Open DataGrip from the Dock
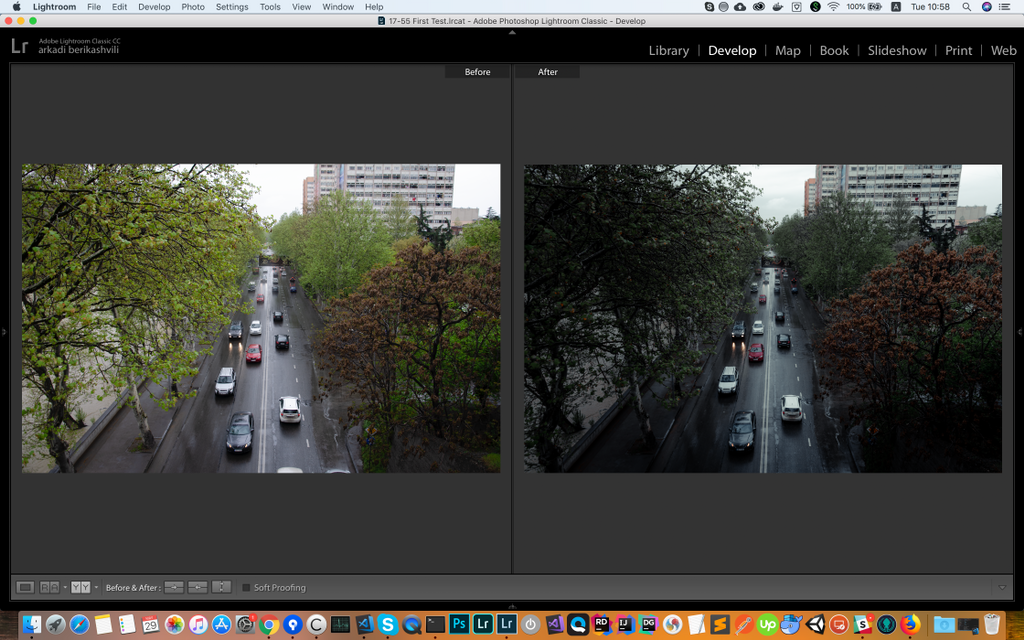Viewport: 1024px width, 640px height. 648,624
